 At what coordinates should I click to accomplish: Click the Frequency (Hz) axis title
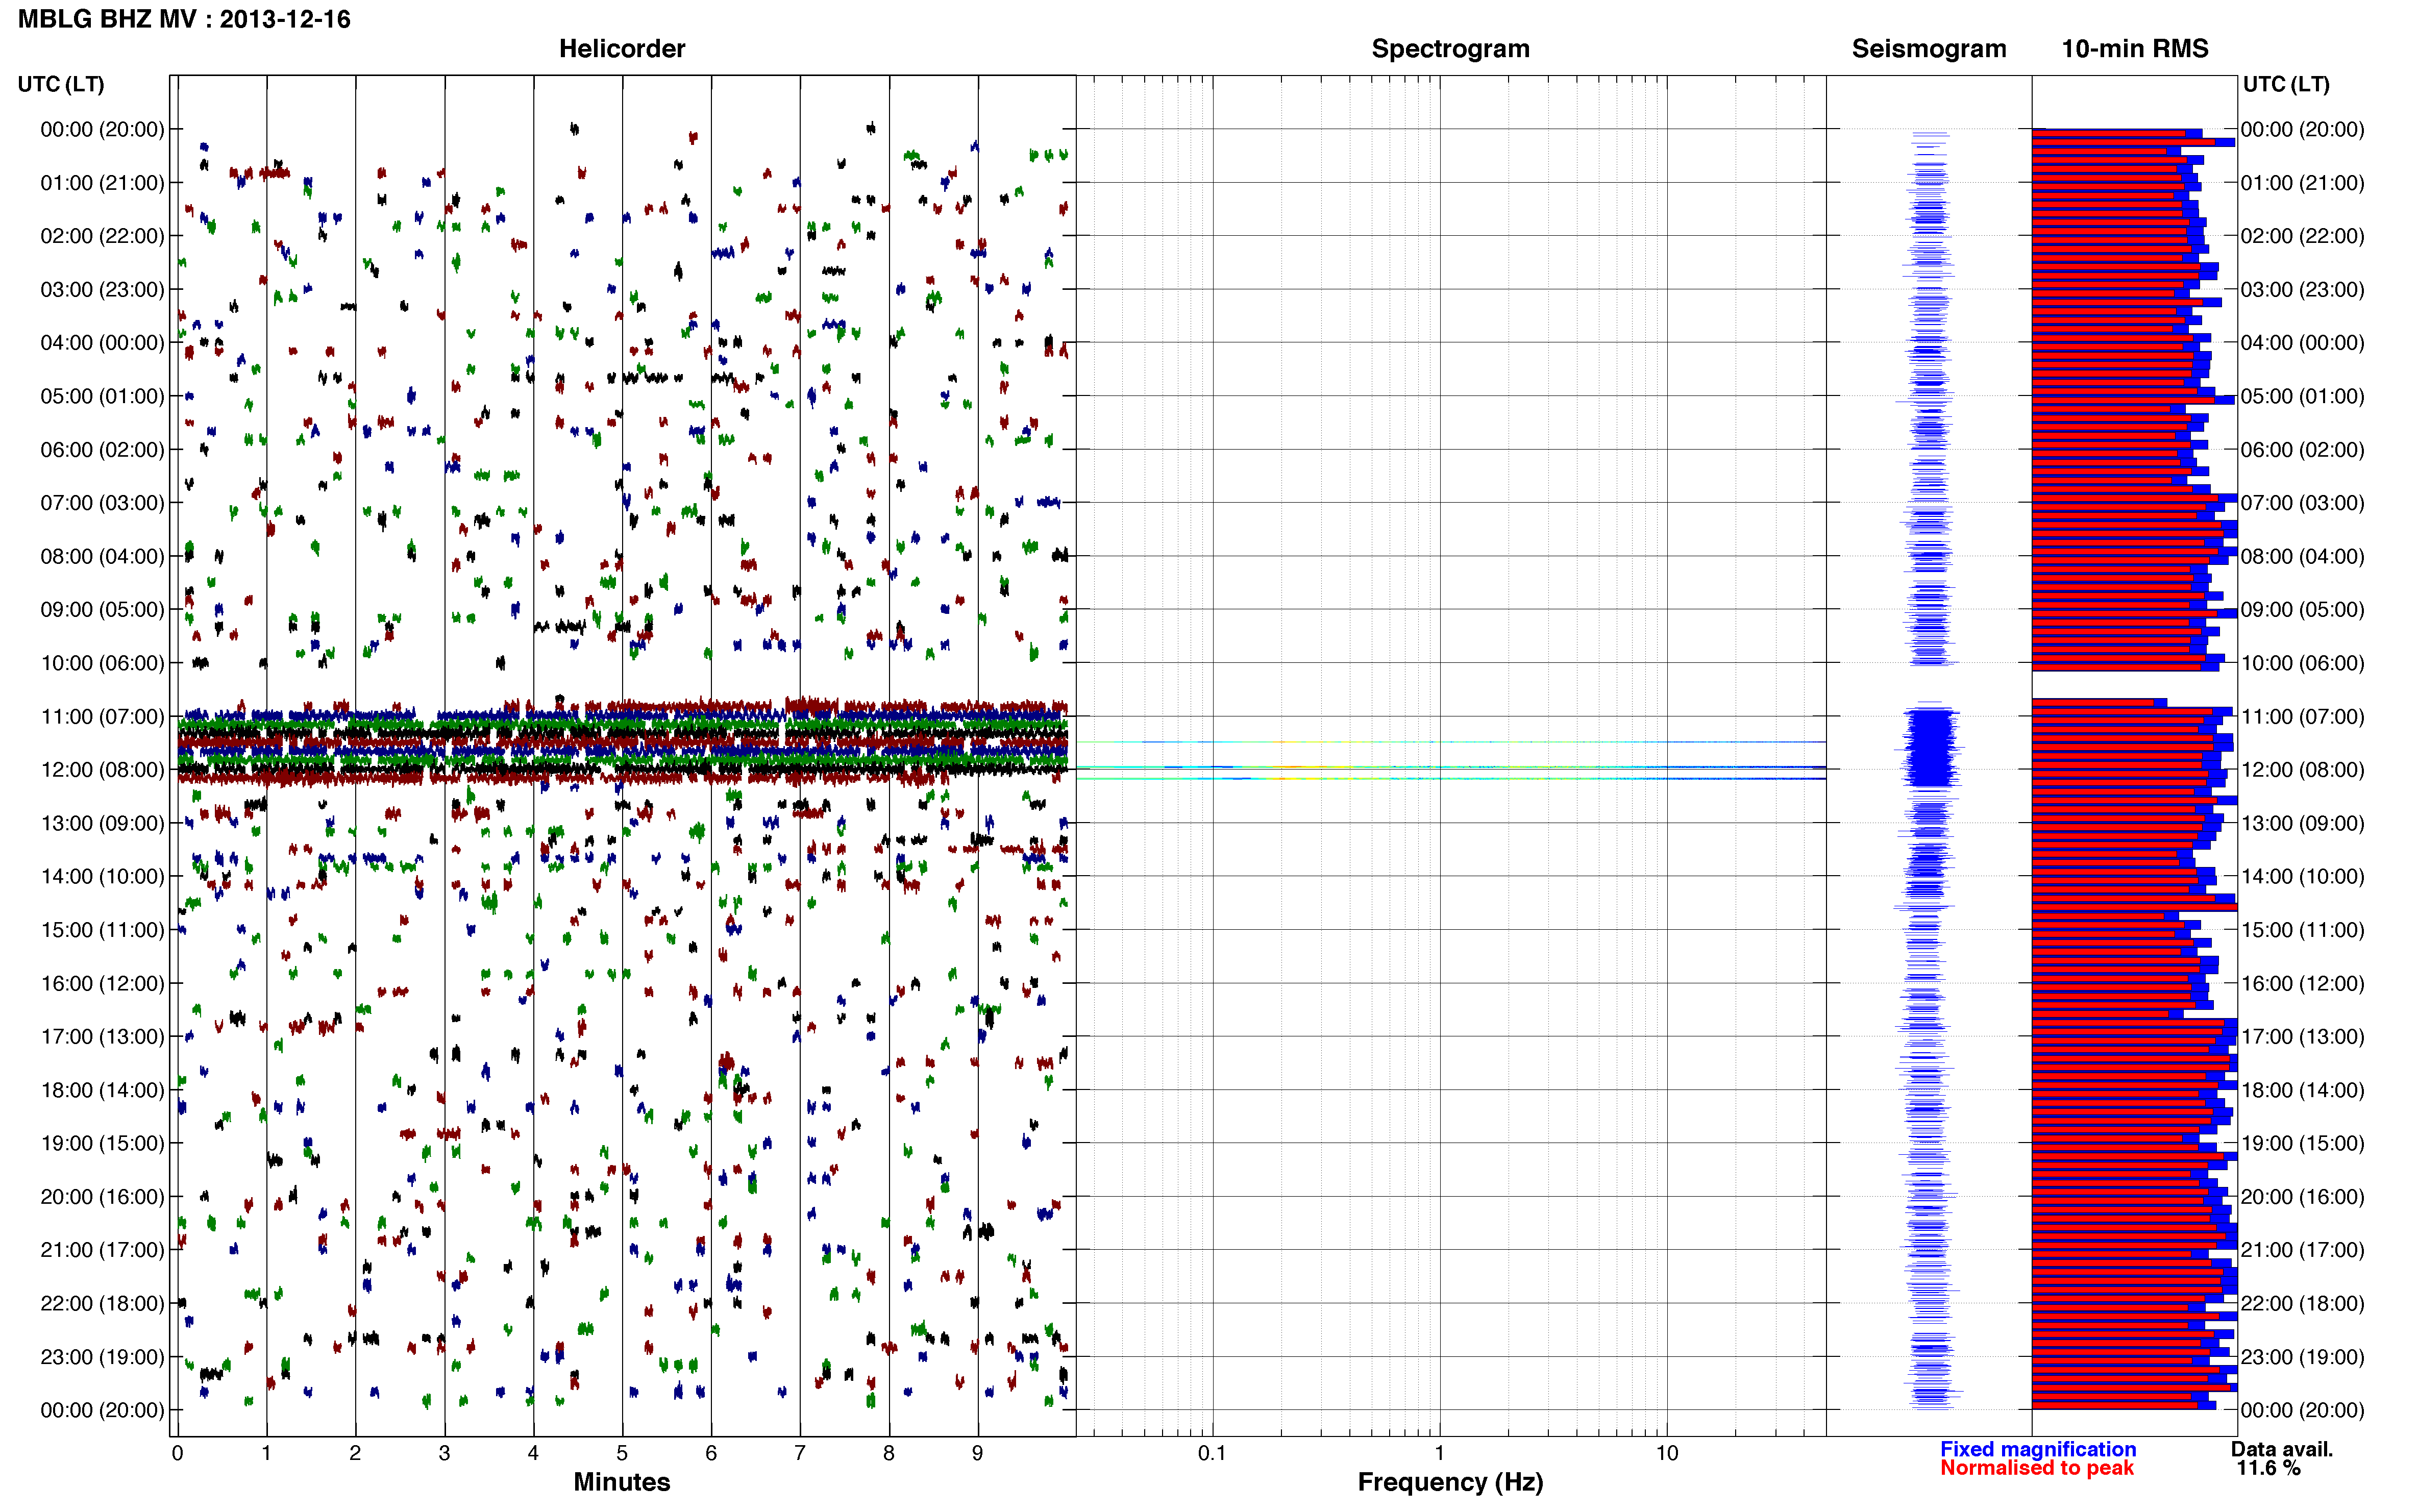coord(1450,1482)
